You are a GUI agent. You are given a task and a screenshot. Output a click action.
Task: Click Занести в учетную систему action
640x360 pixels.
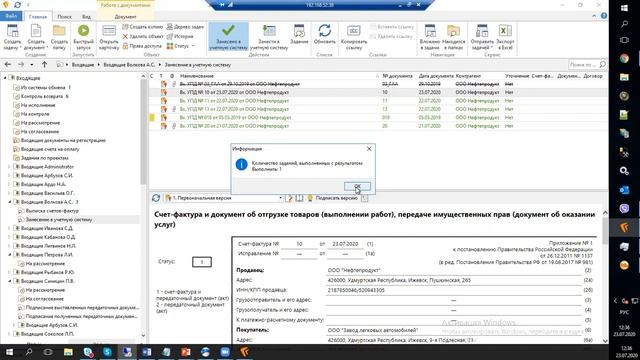(269, 37)
